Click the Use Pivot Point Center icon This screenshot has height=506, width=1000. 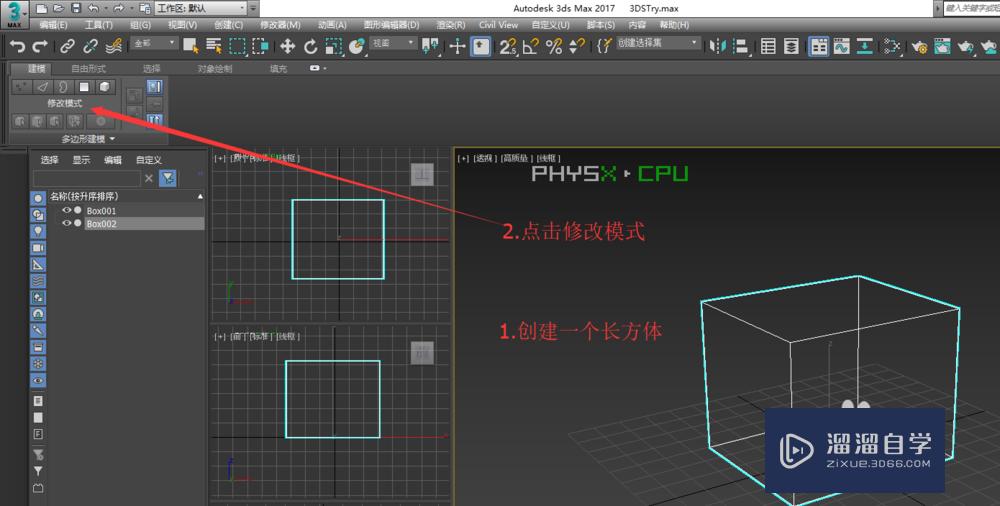click(x=431, y=46)
